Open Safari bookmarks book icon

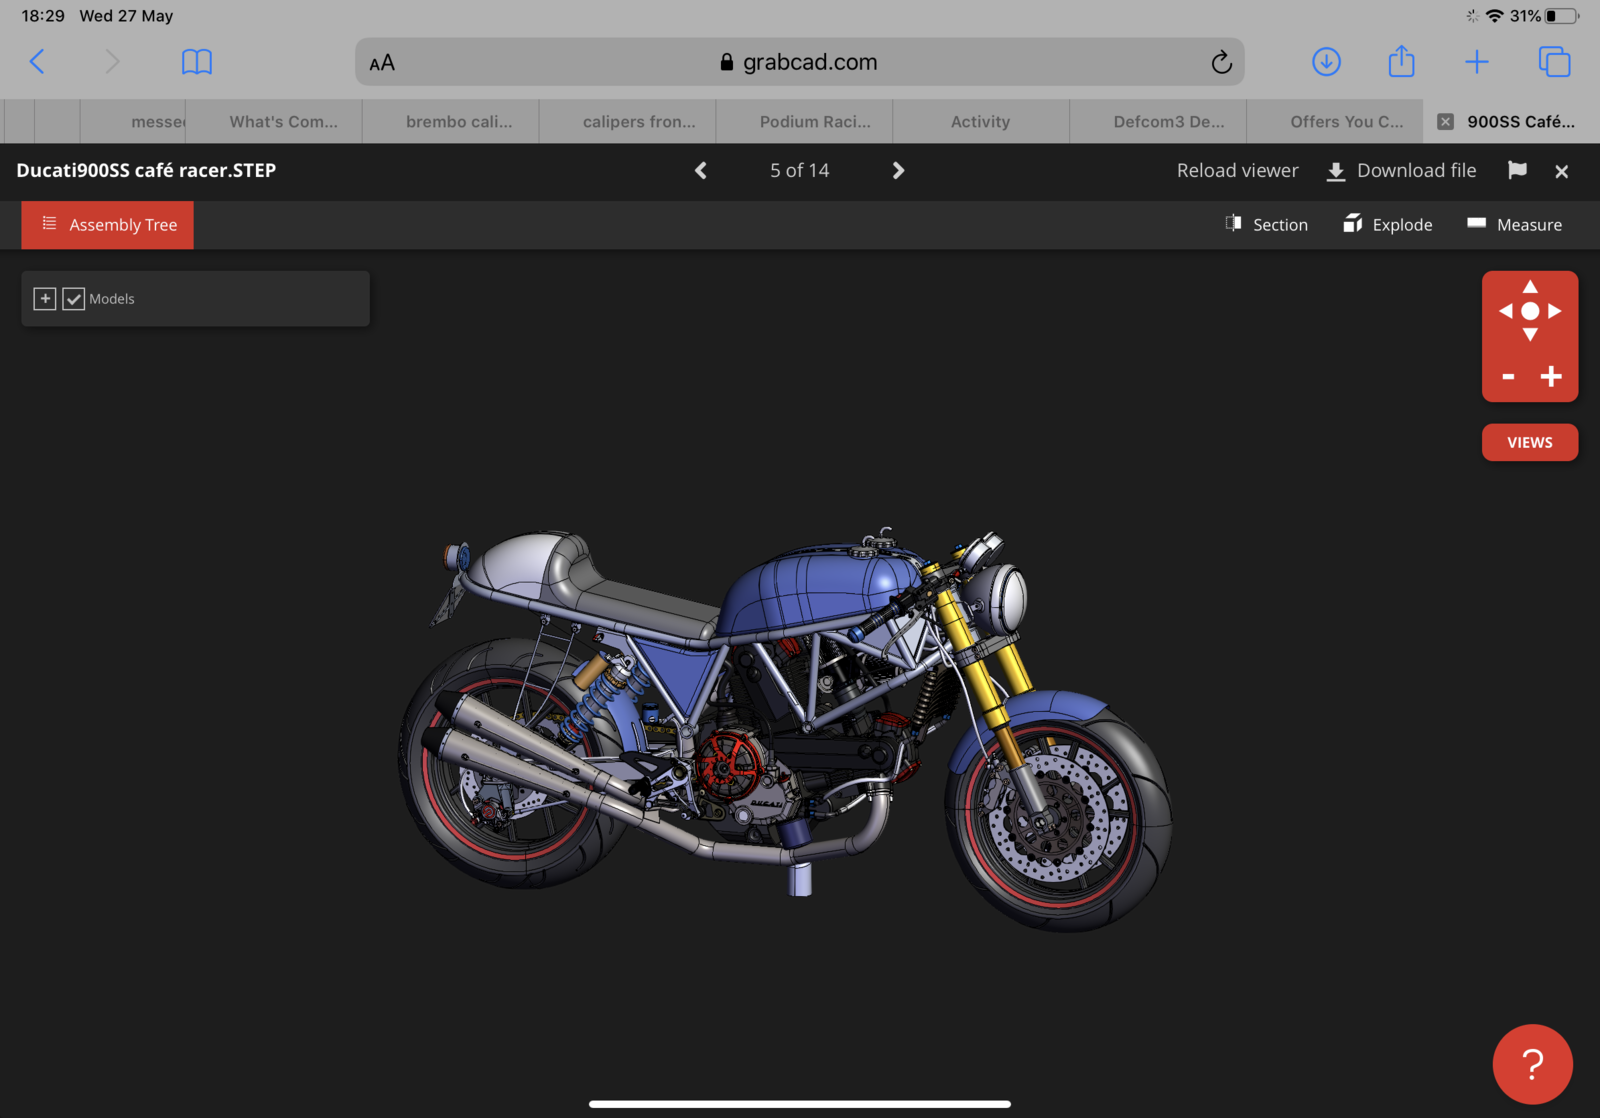pyautogui.click(x=197, y=62)
